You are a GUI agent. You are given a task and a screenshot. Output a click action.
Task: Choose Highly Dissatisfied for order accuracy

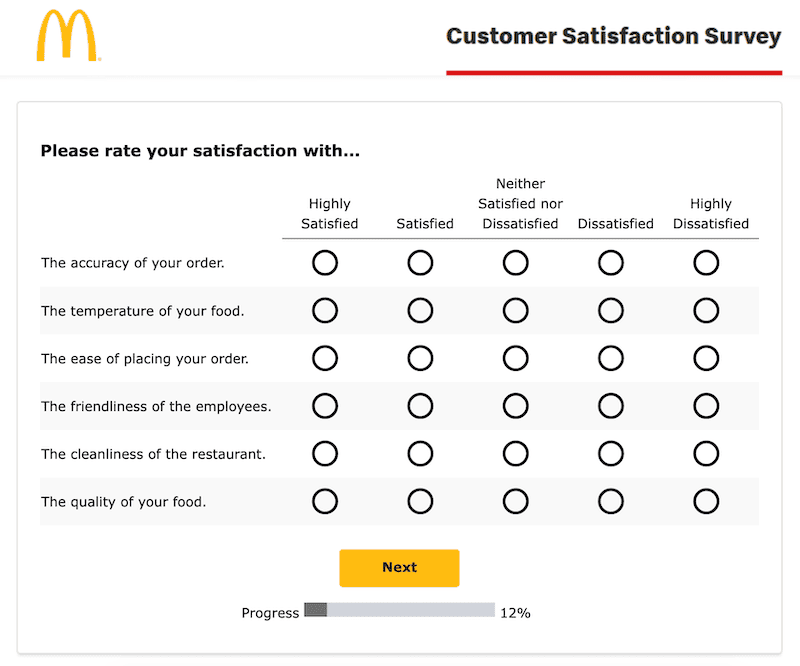[706, 262]
